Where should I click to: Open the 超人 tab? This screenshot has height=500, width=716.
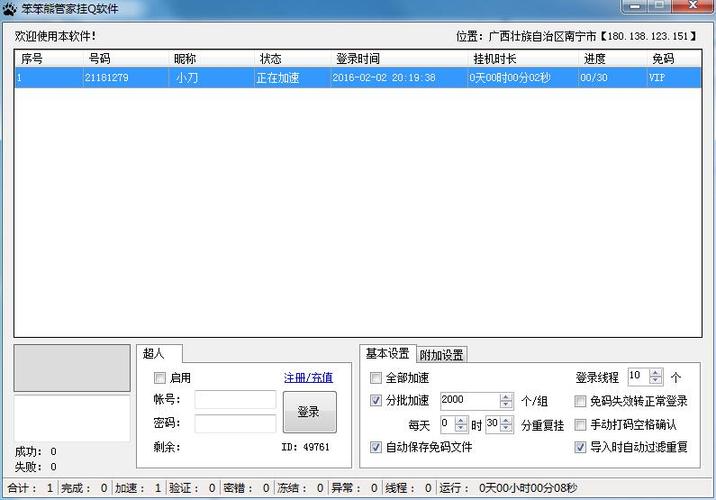(x=154, y=354)
